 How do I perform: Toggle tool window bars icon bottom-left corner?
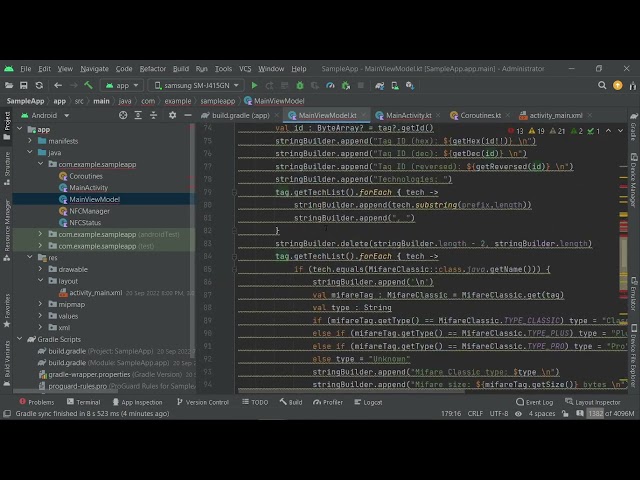pyautogui.click(x=7, y=413)
